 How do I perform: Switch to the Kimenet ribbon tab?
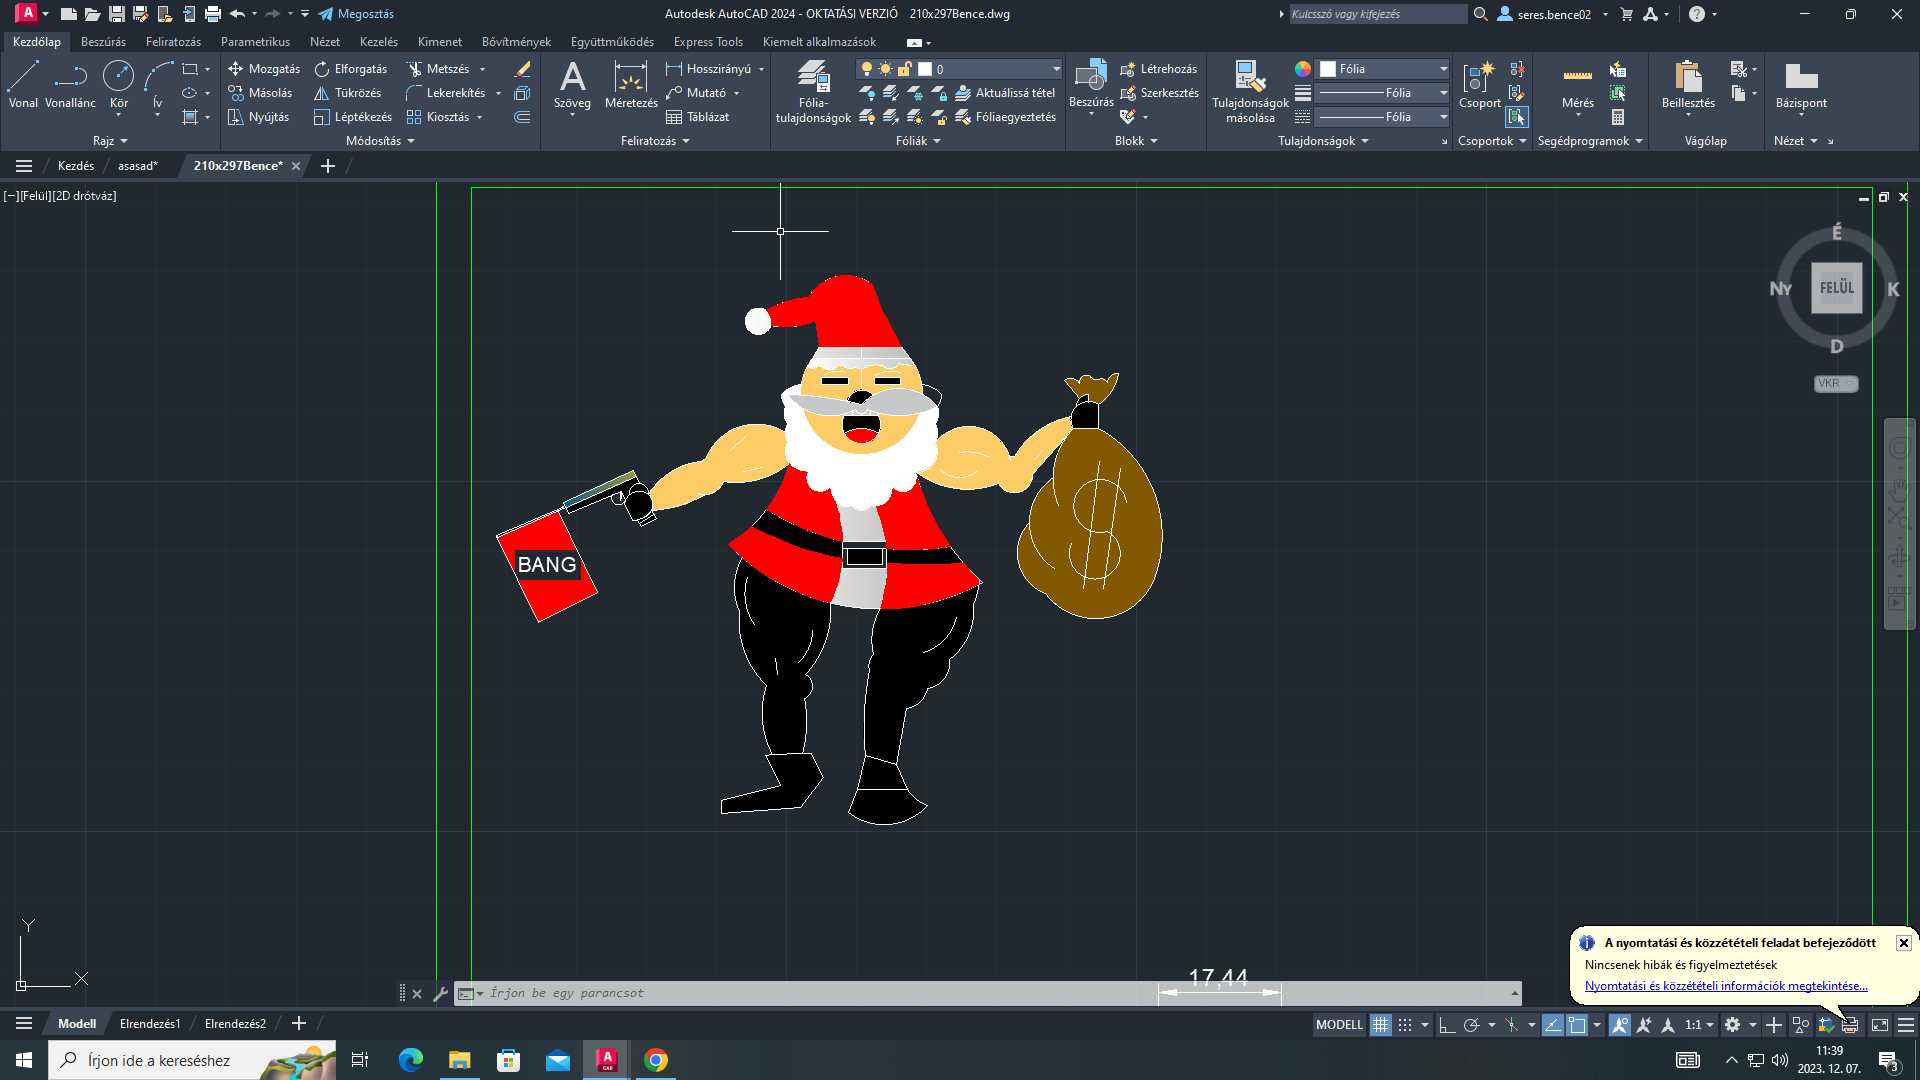(x=439, y=42)
